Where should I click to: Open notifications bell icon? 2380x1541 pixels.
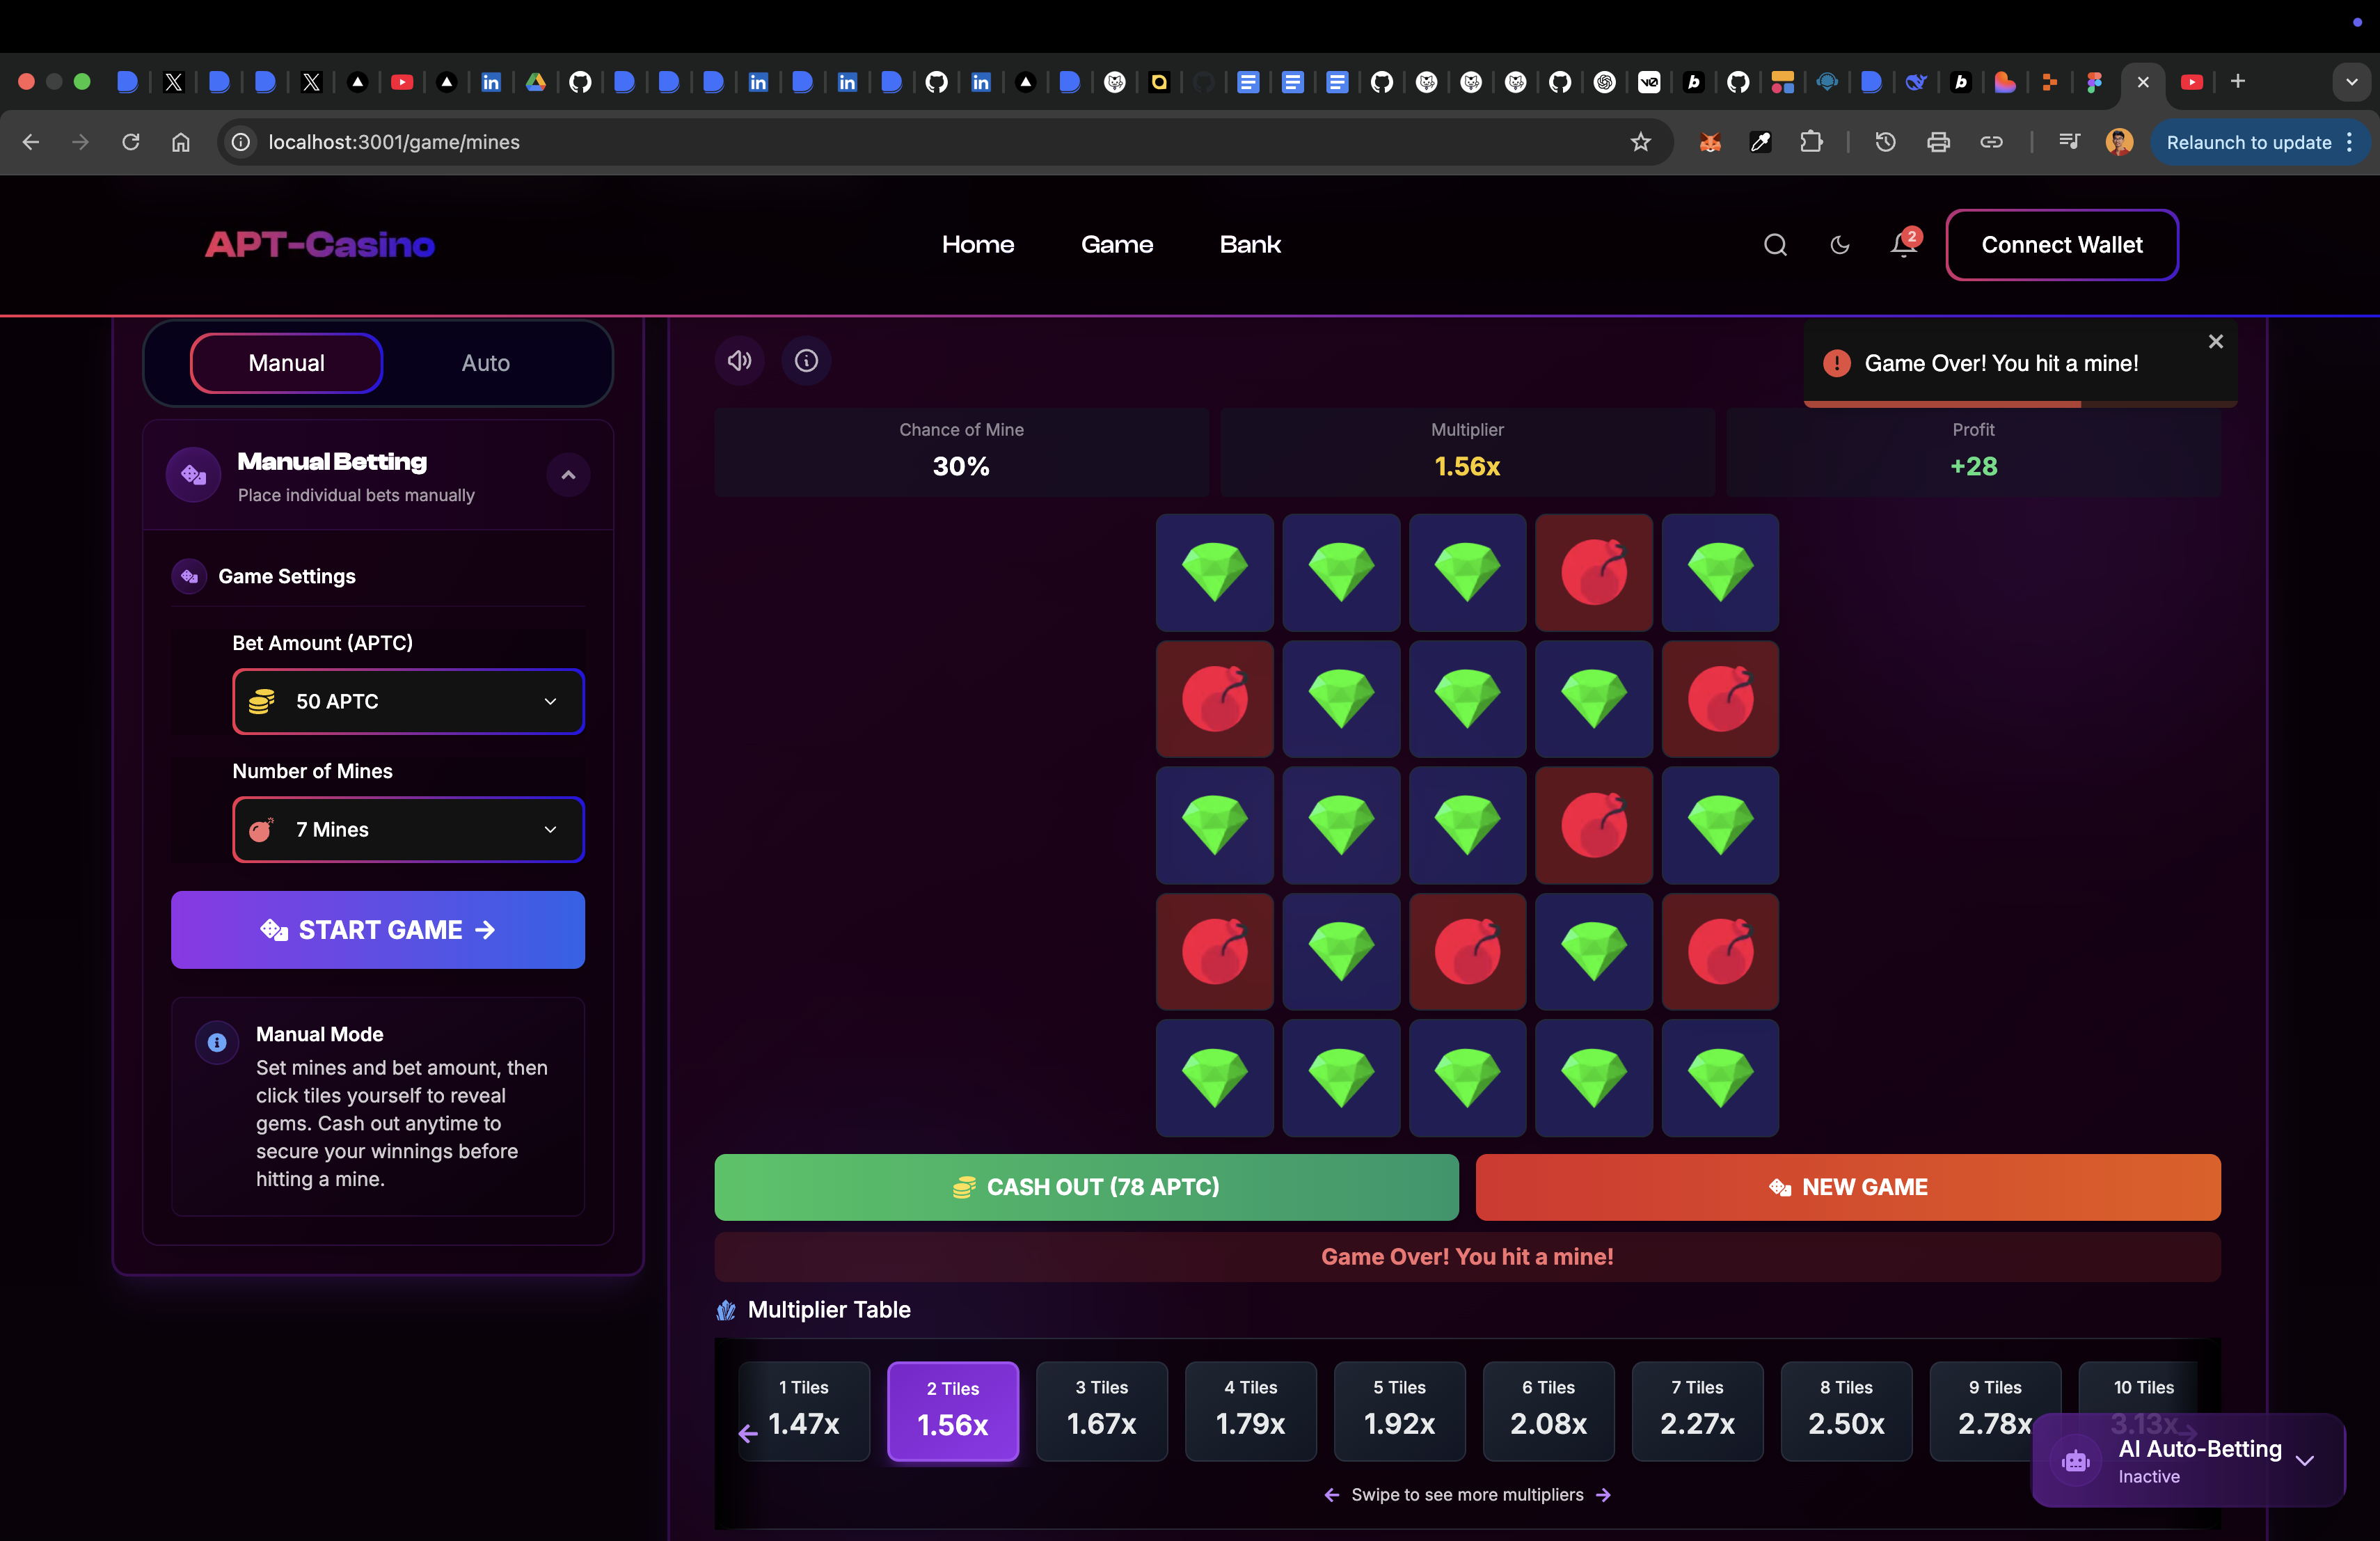(1903, 245)
